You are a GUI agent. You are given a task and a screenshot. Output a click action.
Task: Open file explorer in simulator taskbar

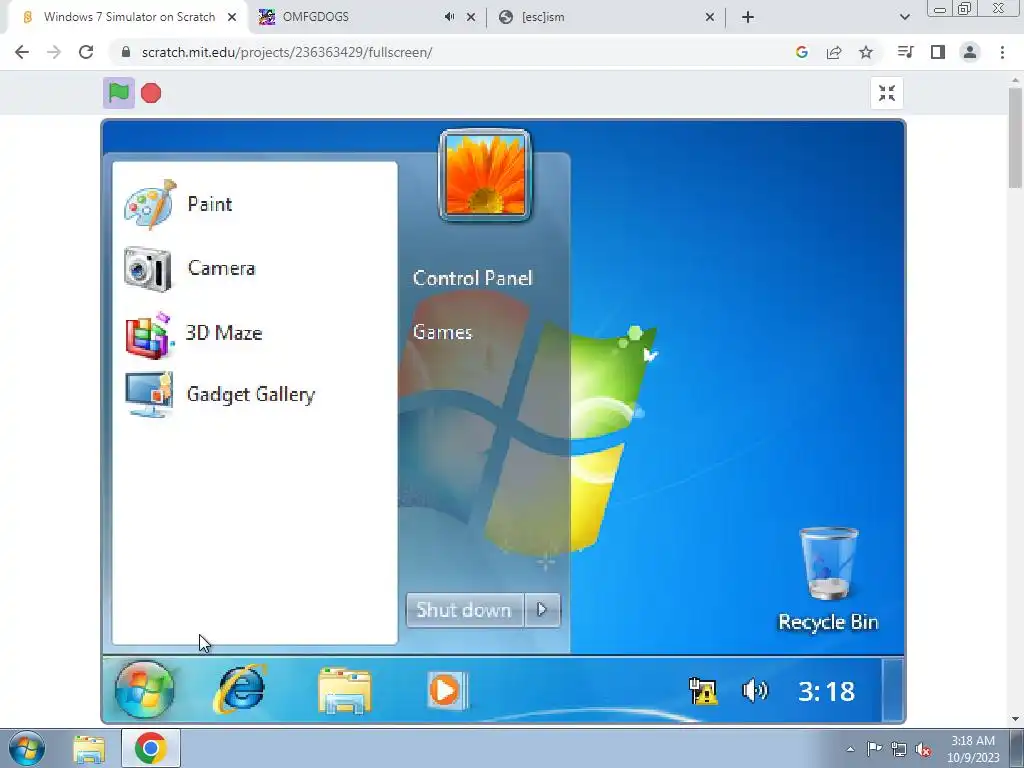click(345, 690)
